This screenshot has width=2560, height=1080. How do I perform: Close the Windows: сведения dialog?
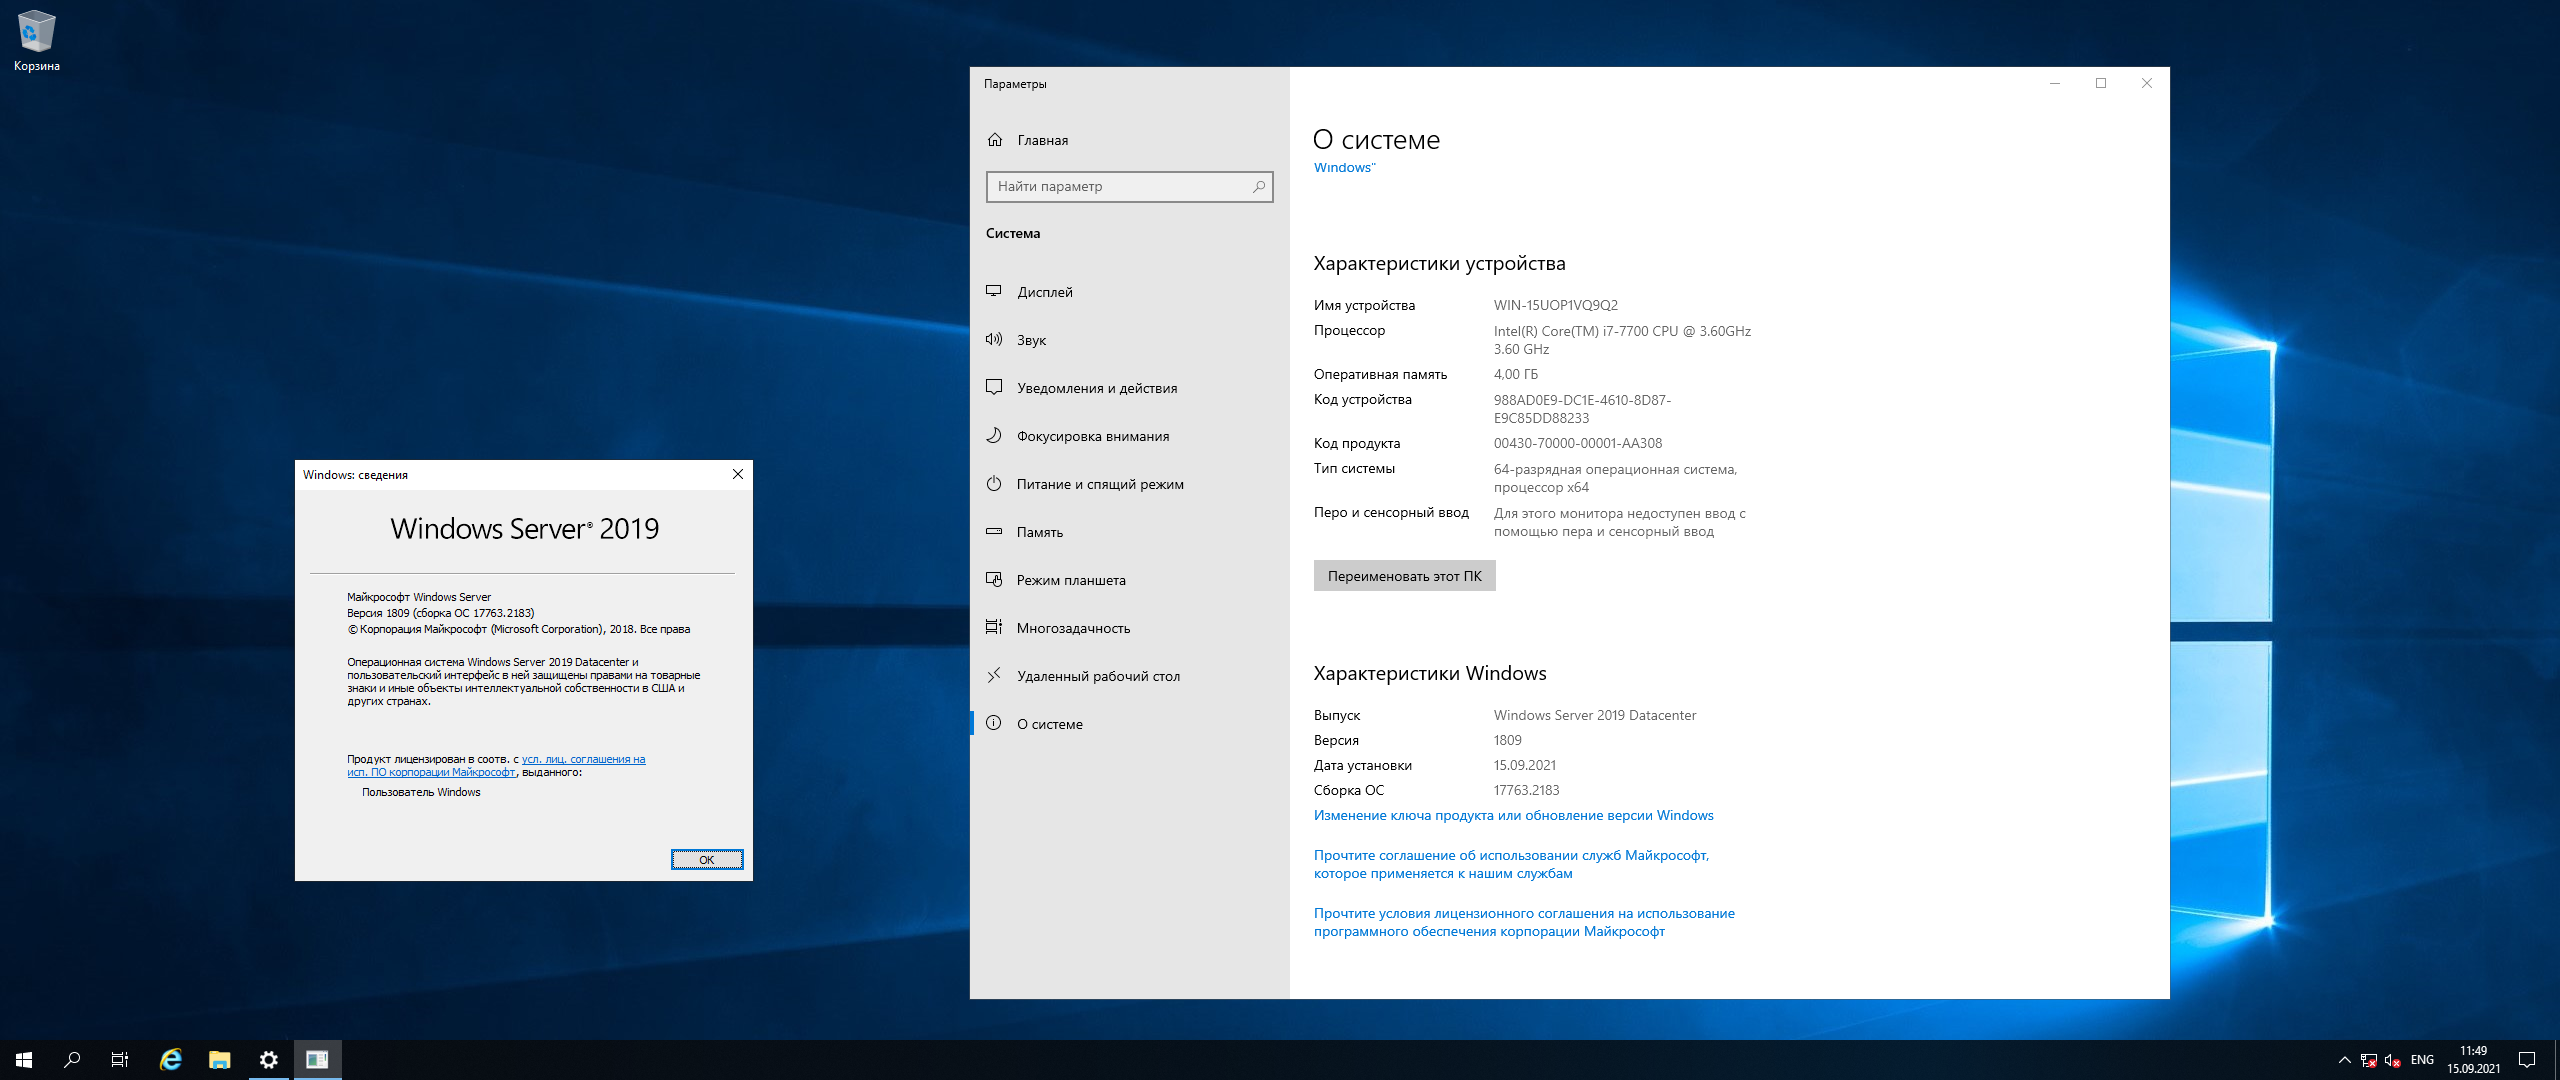click(x=738, y=474)
